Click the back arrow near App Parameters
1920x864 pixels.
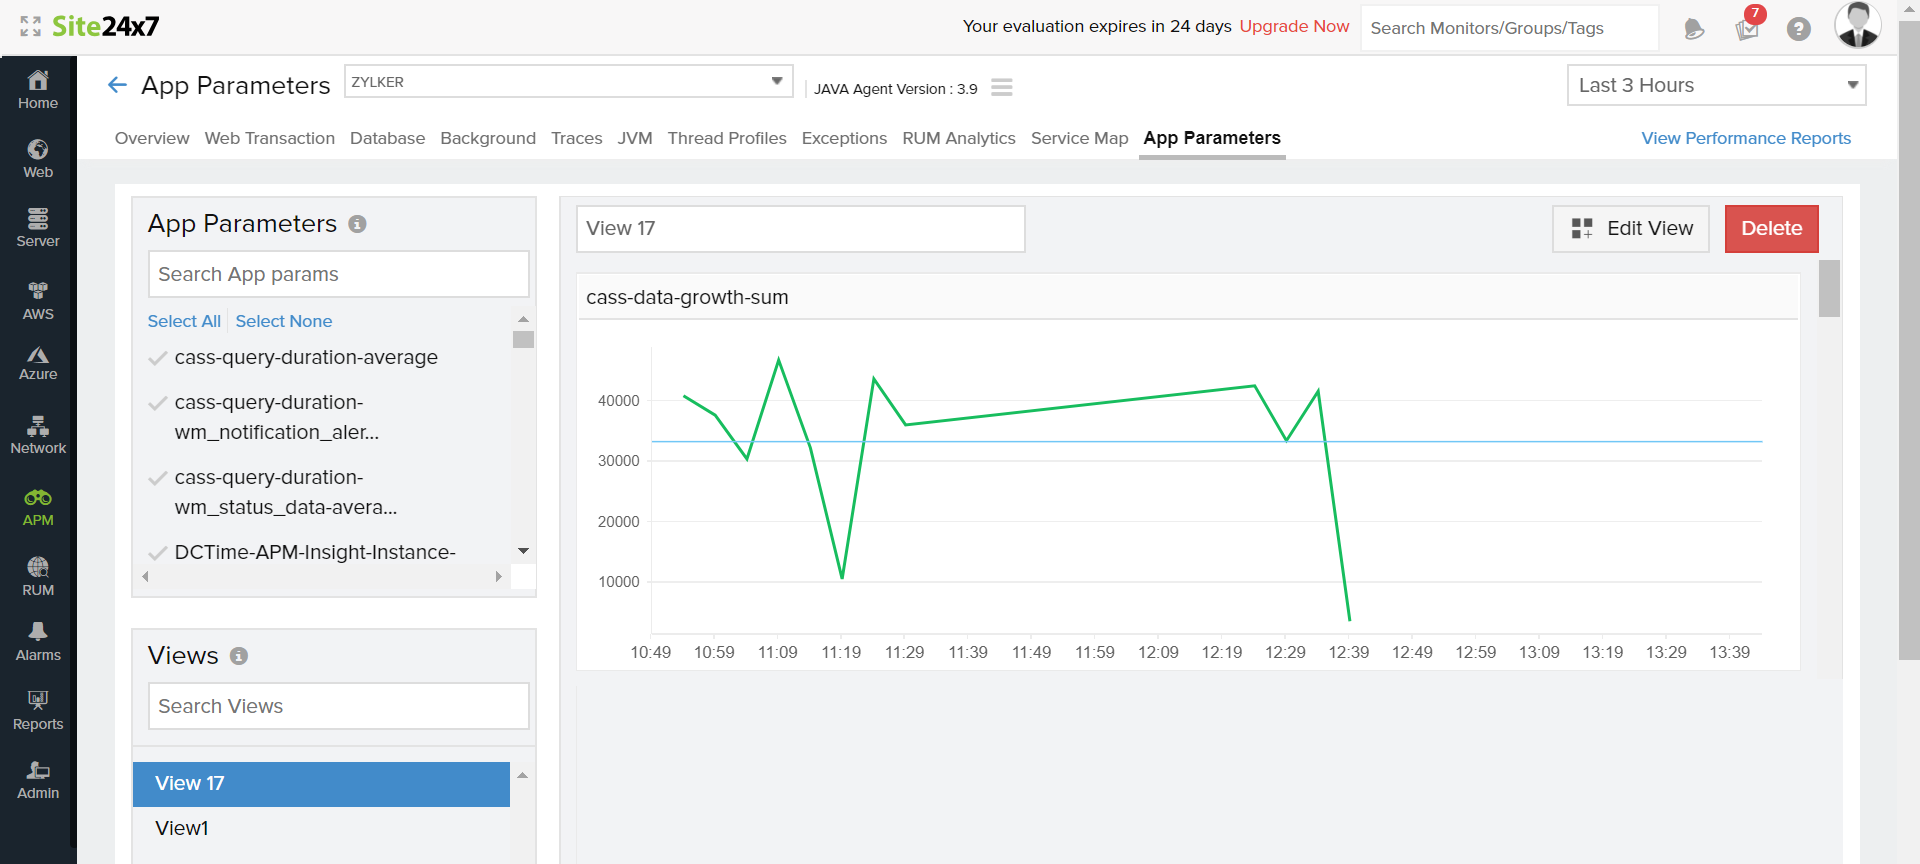tap(117, 85)
